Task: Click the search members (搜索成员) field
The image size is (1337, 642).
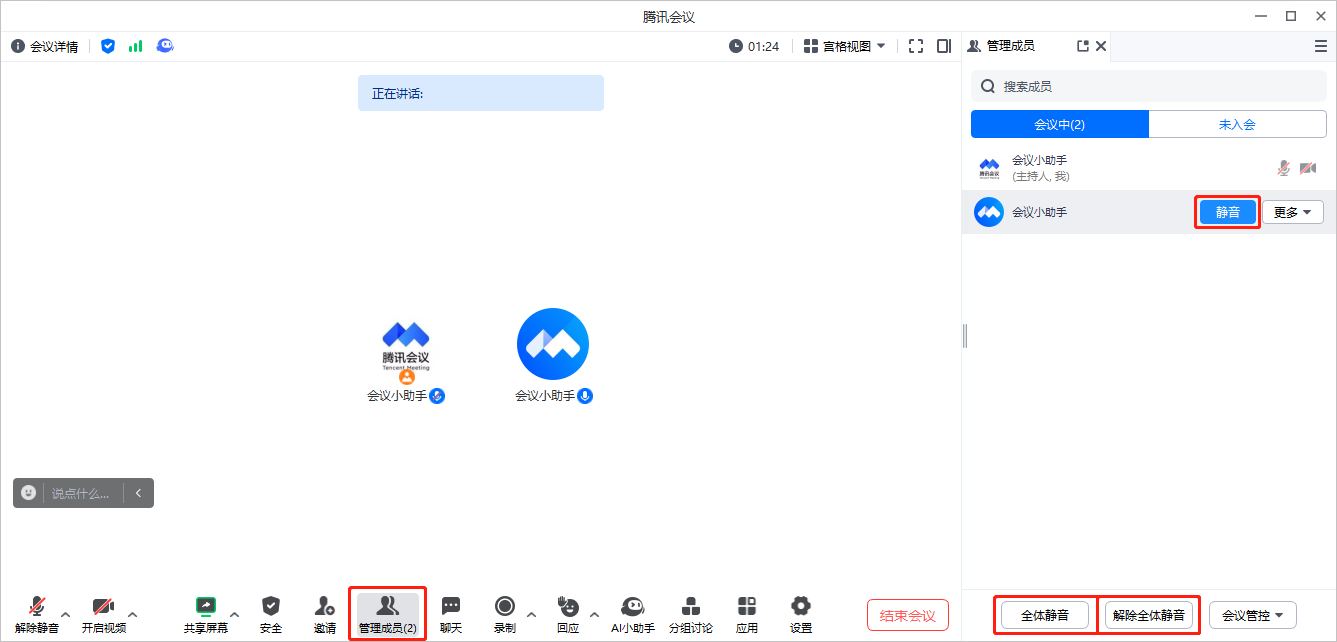Action: (1149, 86)
